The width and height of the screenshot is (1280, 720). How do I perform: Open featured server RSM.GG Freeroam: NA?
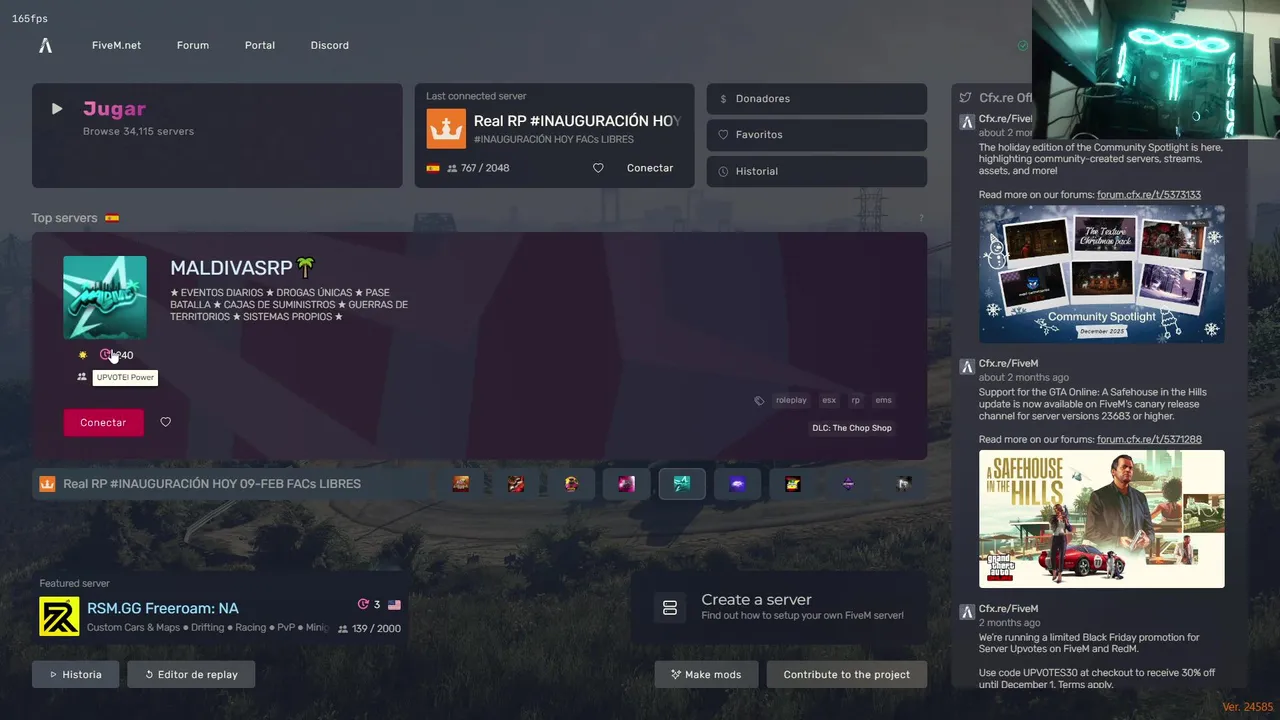[163, 608]
